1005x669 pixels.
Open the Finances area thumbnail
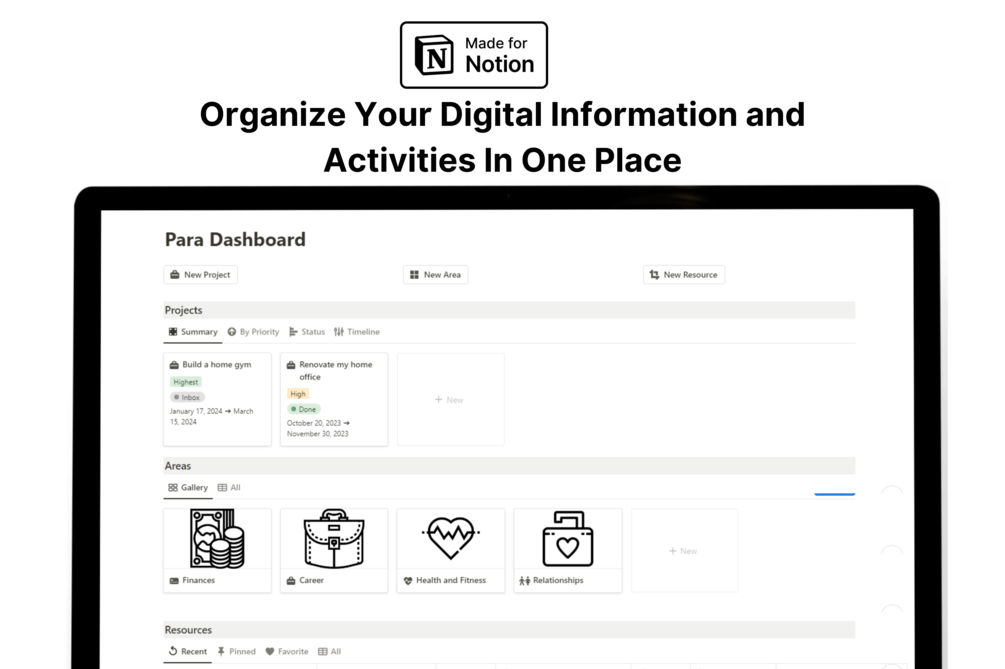(x=217, y=539)
